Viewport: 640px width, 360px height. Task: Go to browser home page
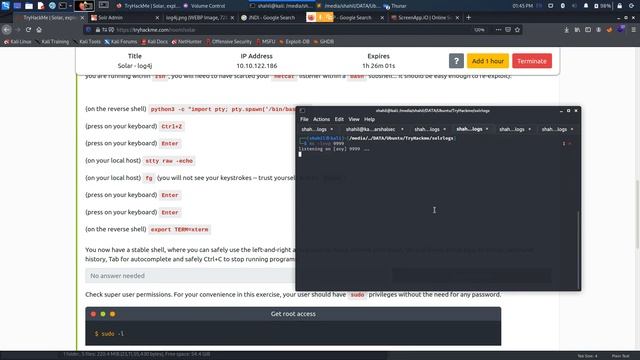(x=39, y=29)
